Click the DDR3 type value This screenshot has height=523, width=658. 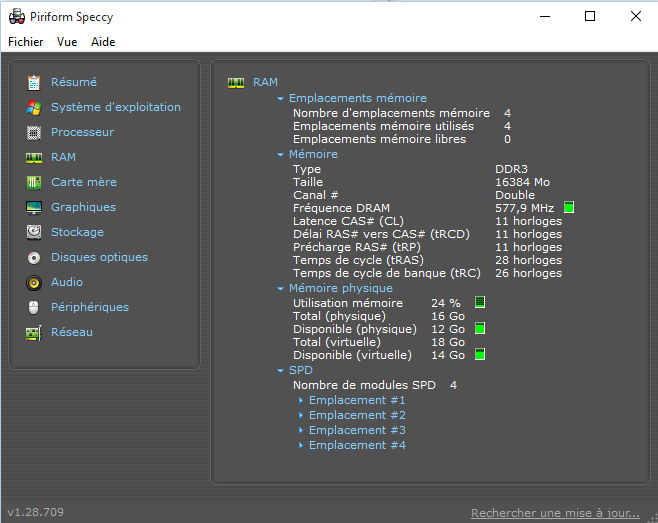[x=512, y=169]
